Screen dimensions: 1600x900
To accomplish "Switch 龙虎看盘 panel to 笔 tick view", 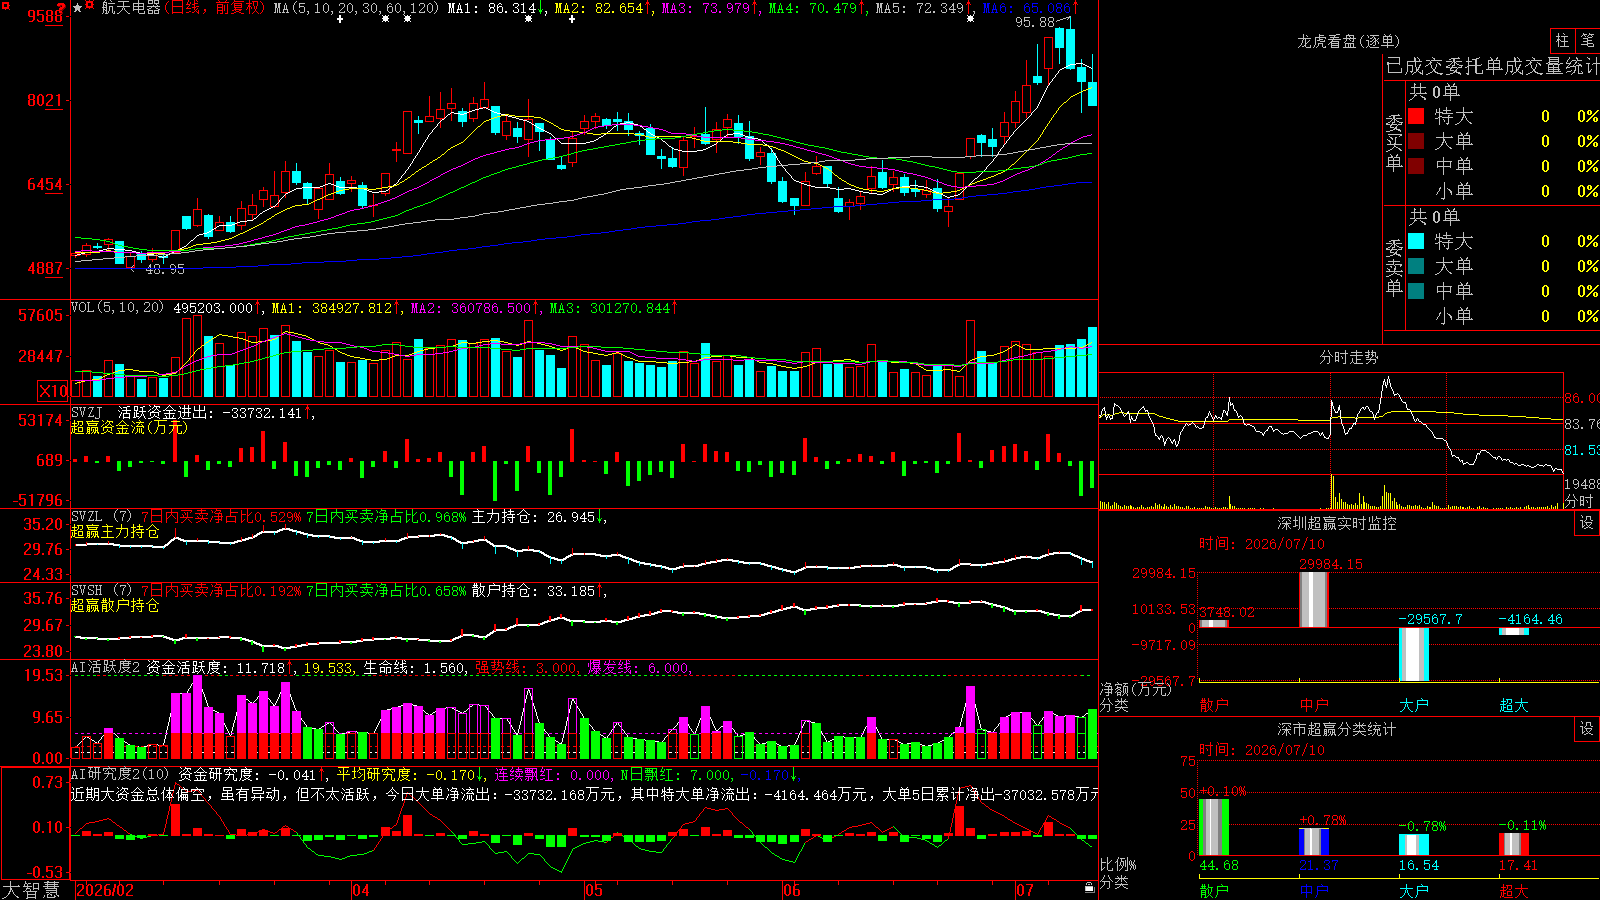I will 1587,41.
